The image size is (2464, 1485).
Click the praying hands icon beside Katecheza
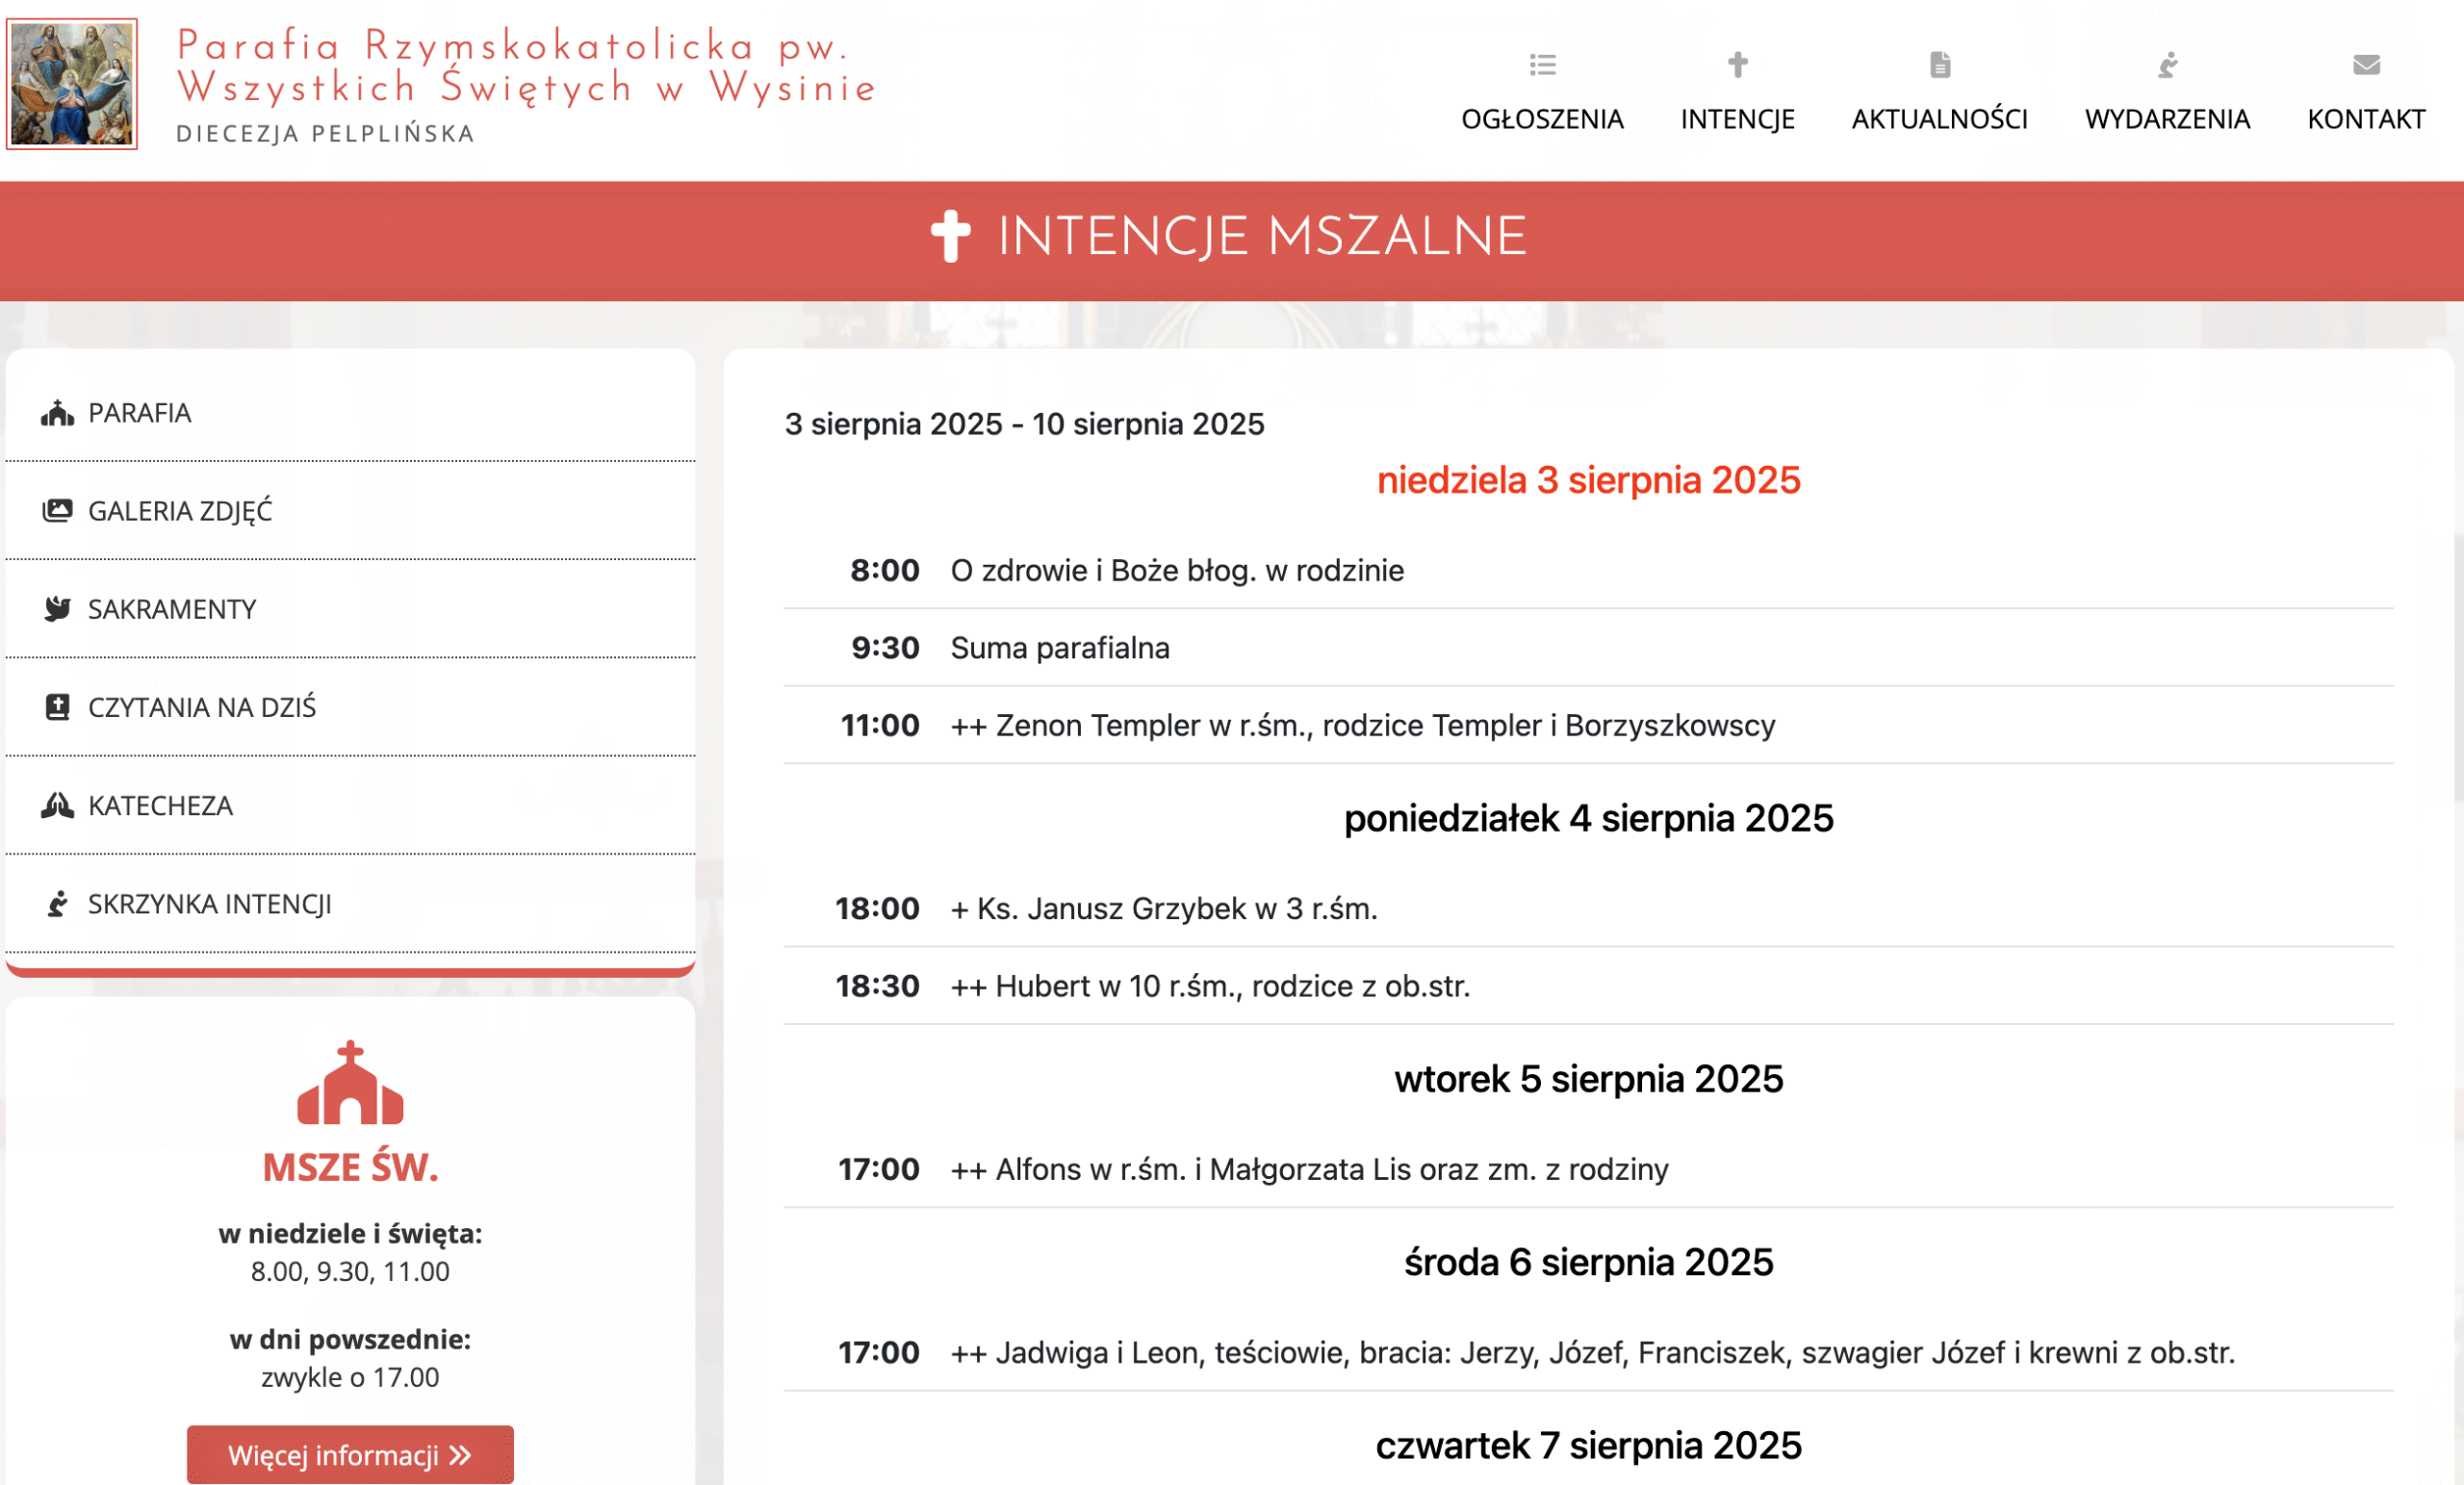(57, 805)
